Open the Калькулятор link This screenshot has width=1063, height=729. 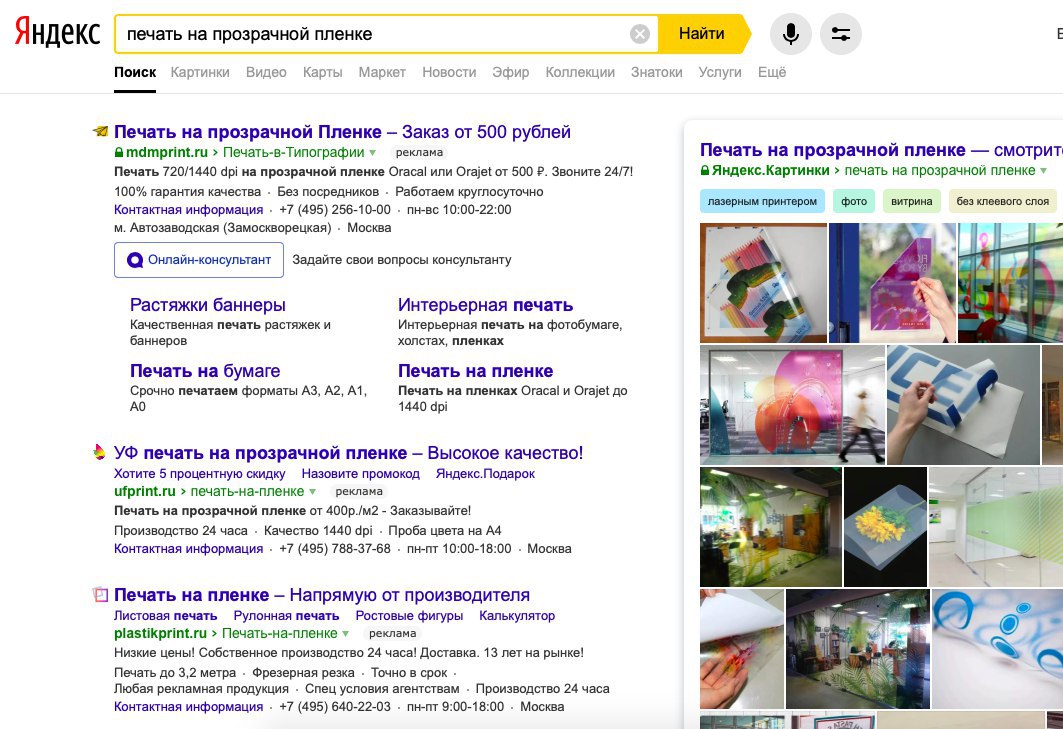click(x=517, y=616)
